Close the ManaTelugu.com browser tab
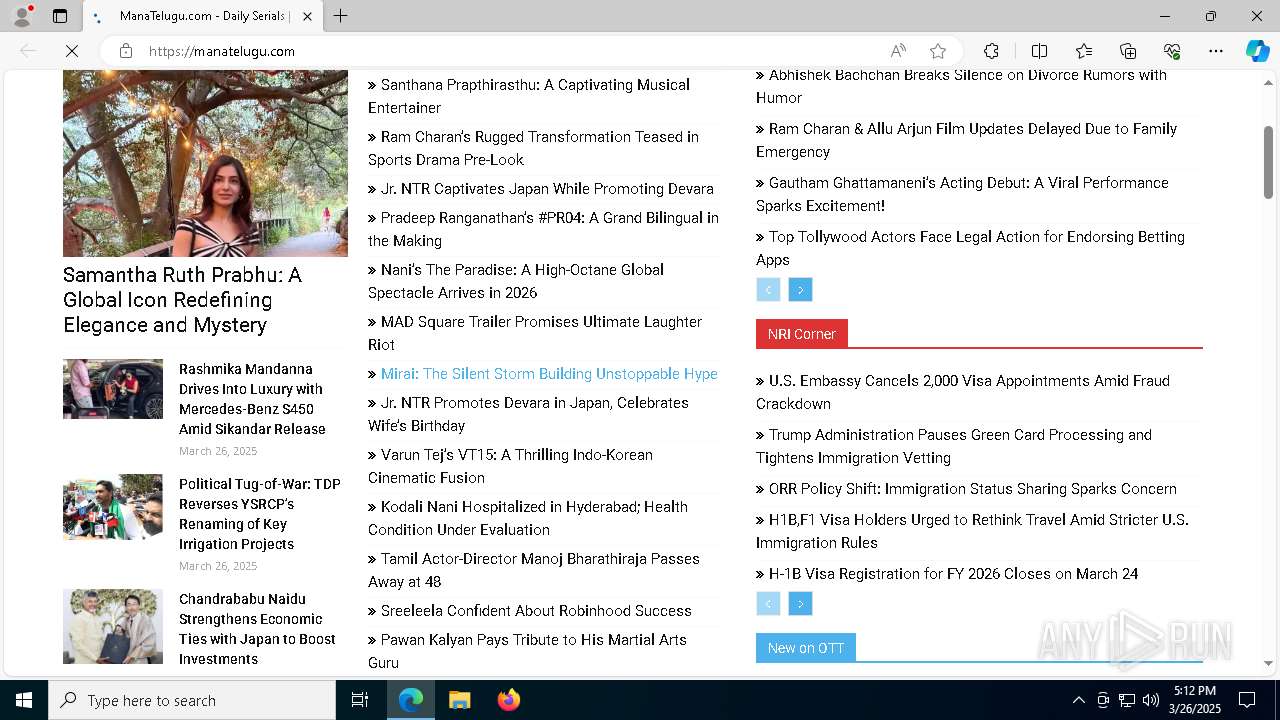1280x720 pixels. coord(307,16)
